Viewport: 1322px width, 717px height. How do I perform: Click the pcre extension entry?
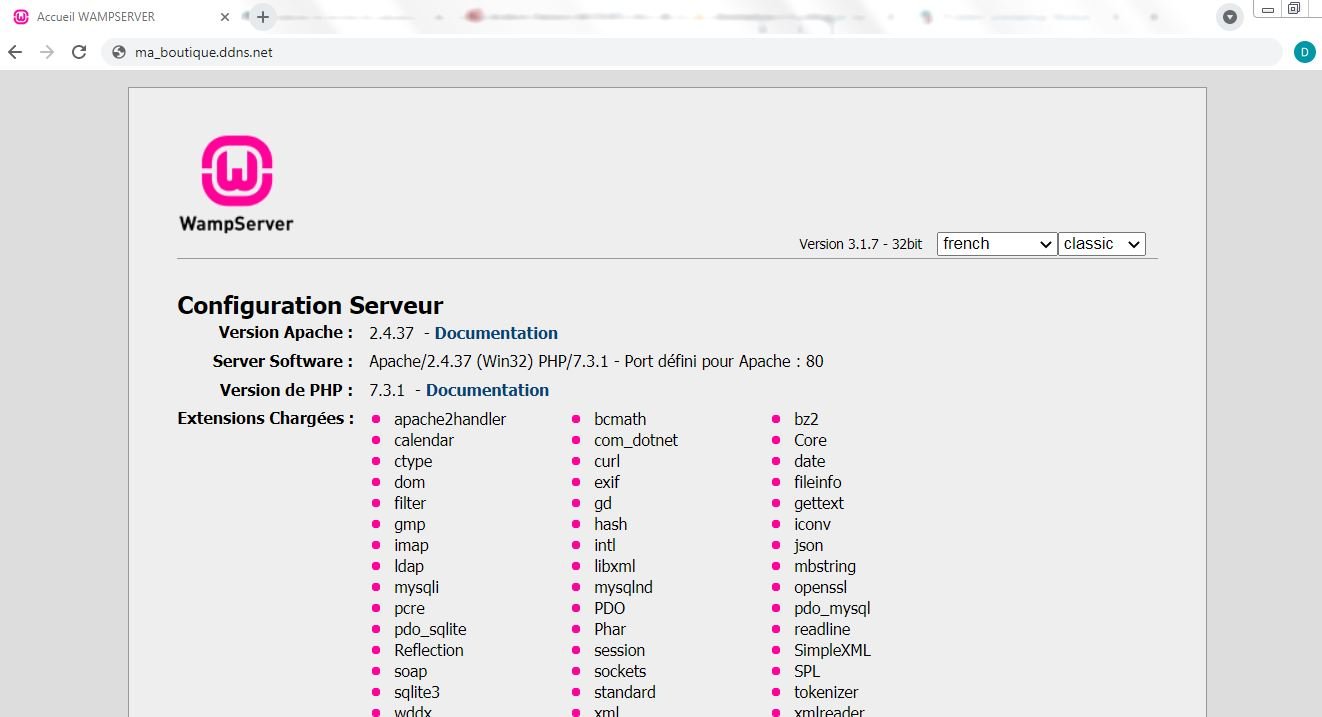coord(409,608)
